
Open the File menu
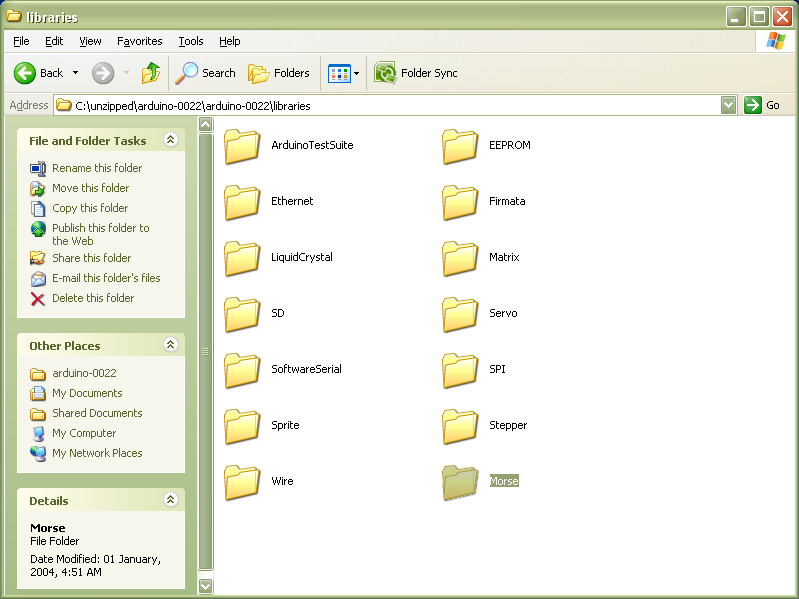coord(21,41)
